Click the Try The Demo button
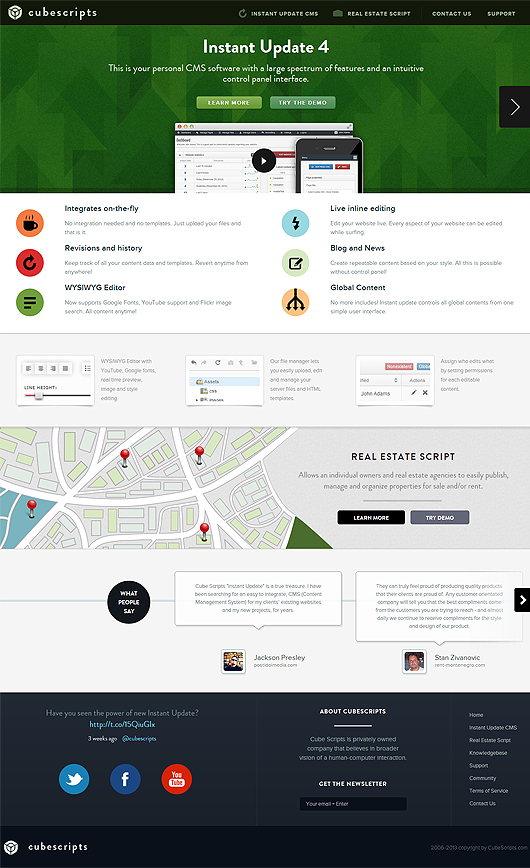This screenshot has width=530, height=868. (x=302, y=102)
